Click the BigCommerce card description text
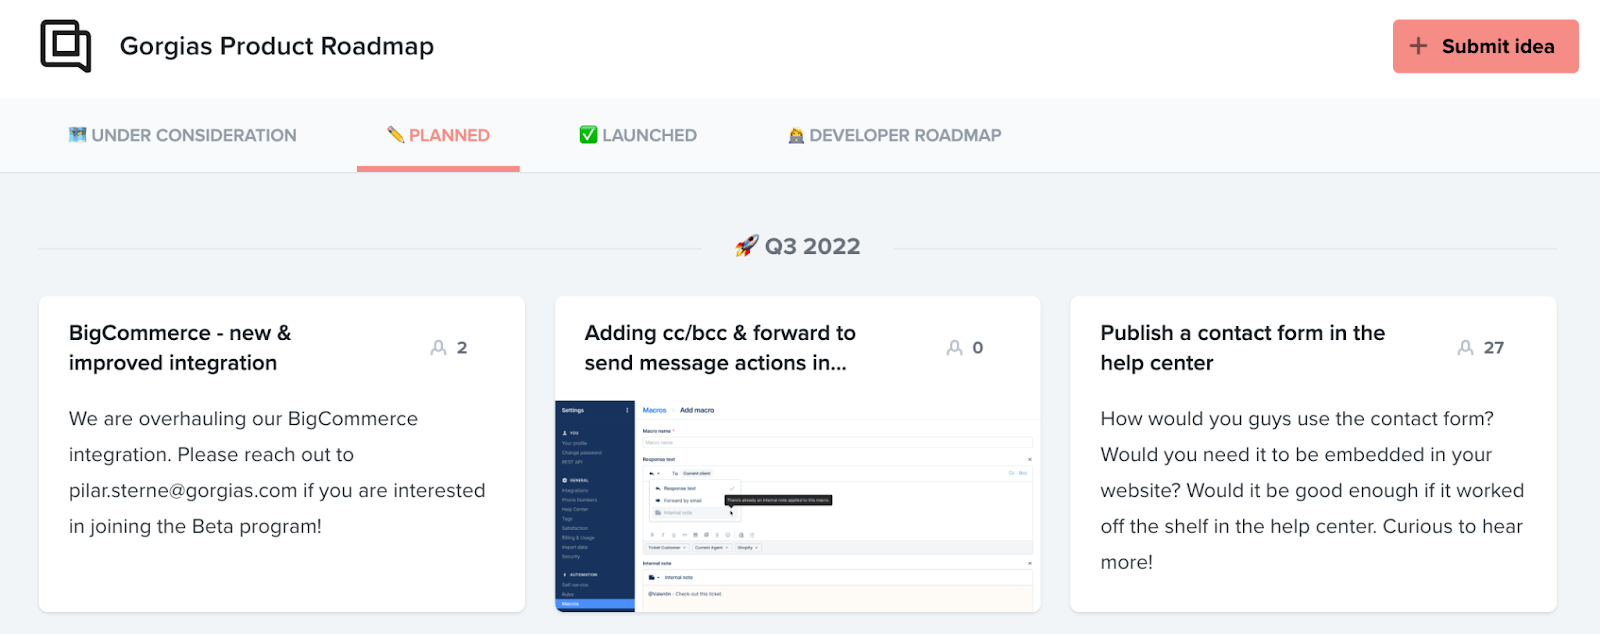1600x634 pixels. click(x=277, y=472)
